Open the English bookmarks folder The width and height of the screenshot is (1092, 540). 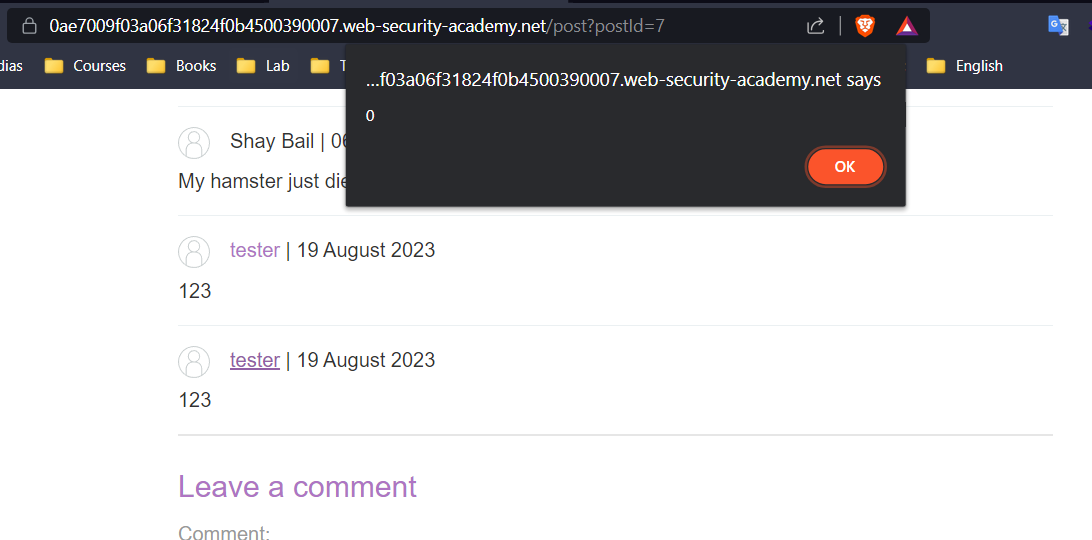[965, 65]
